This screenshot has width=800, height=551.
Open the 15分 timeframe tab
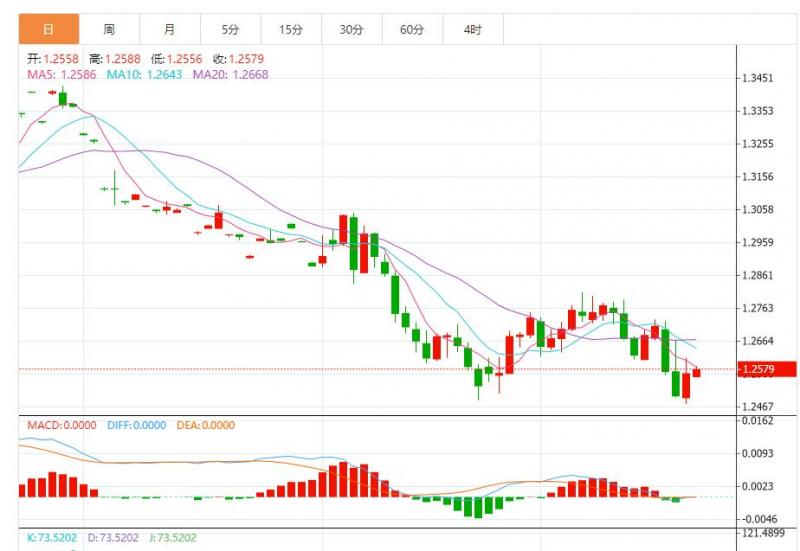(x=291, y=29)
